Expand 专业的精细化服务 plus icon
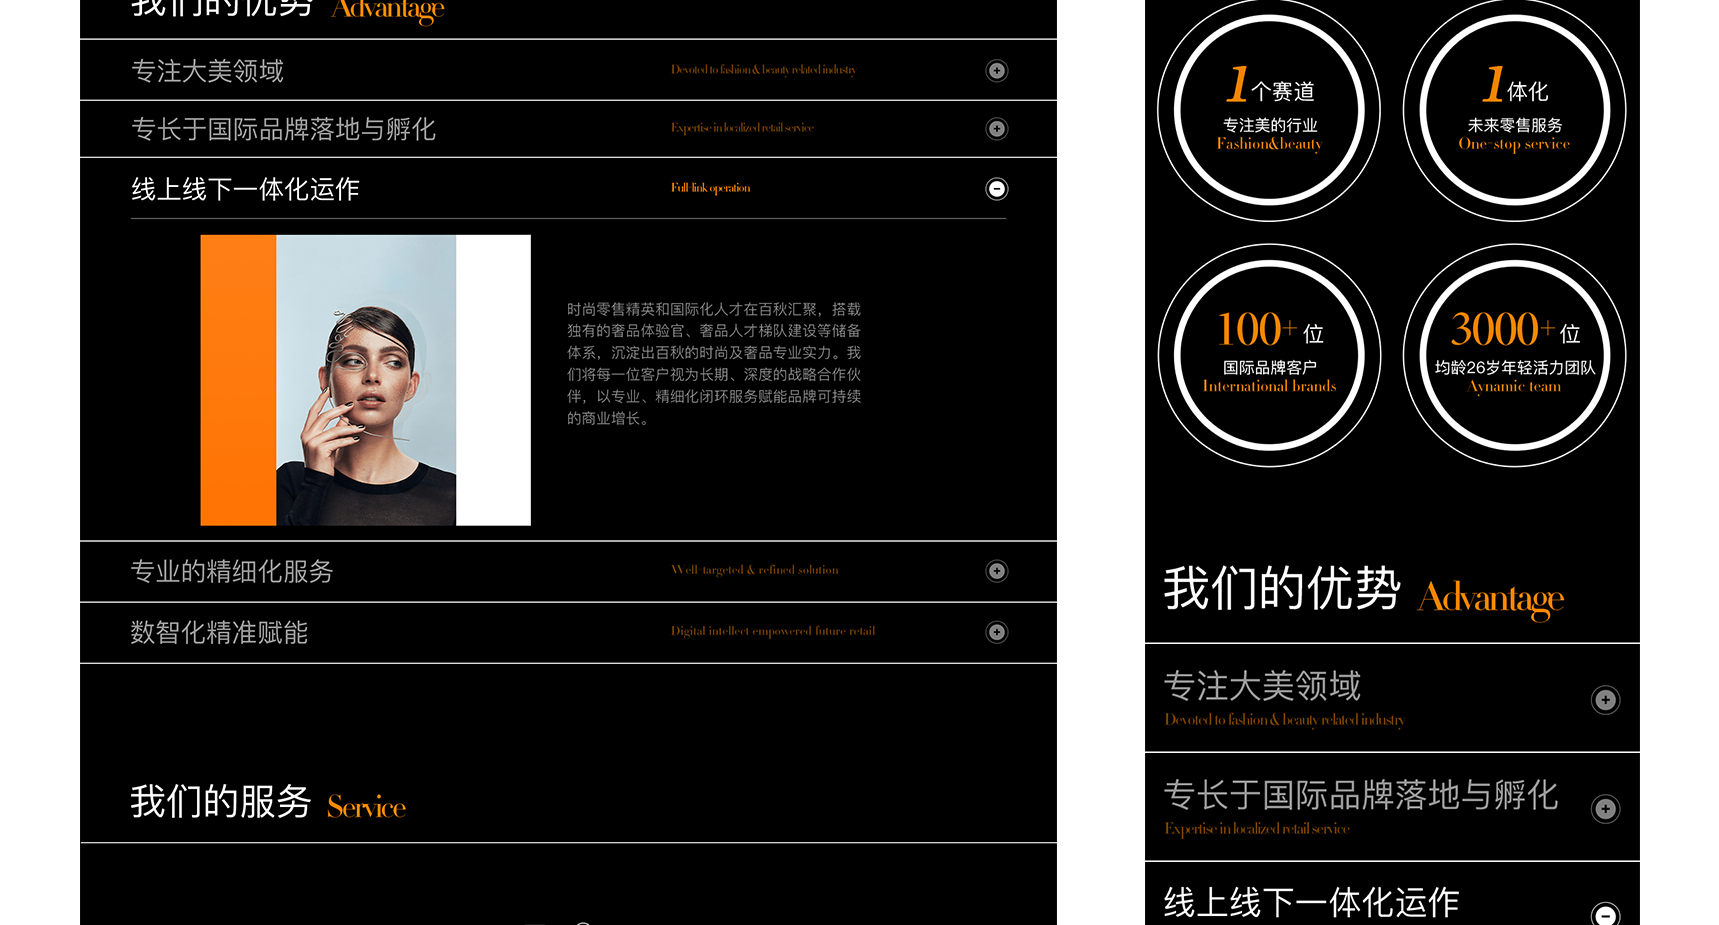 (997, 571)
